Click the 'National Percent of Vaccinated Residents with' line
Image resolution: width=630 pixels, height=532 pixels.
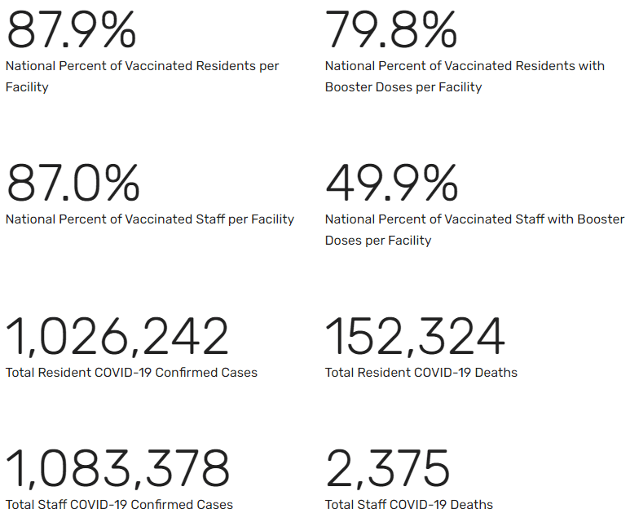coord(465,66)
